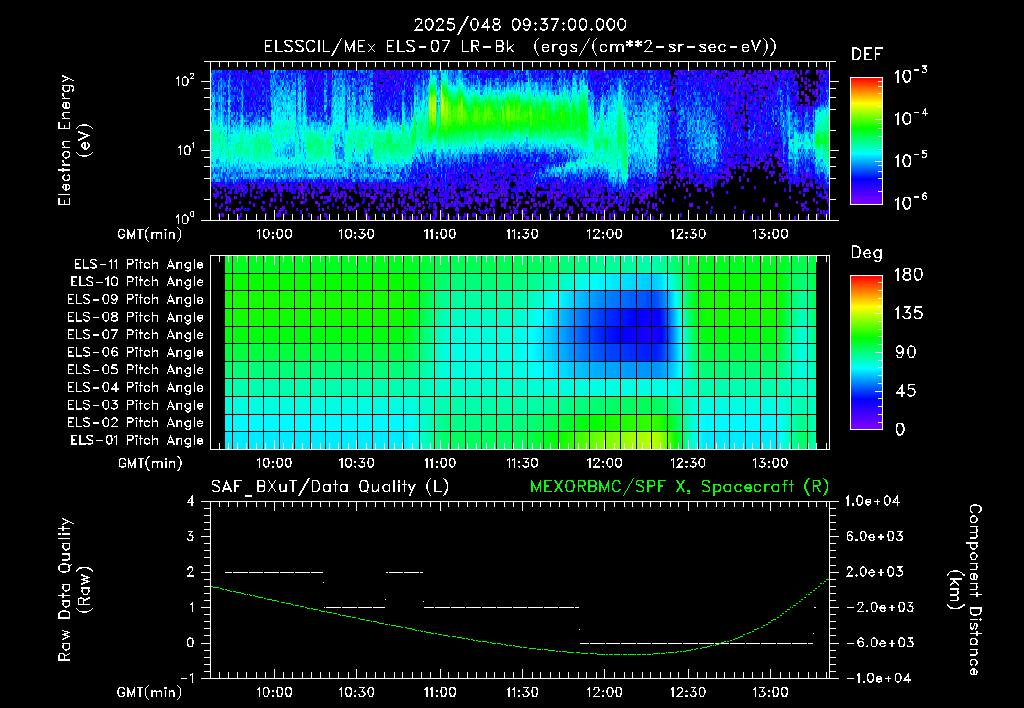Select the ELS-07 Pitch Angle row label
1024x708 pixels.
136,334
